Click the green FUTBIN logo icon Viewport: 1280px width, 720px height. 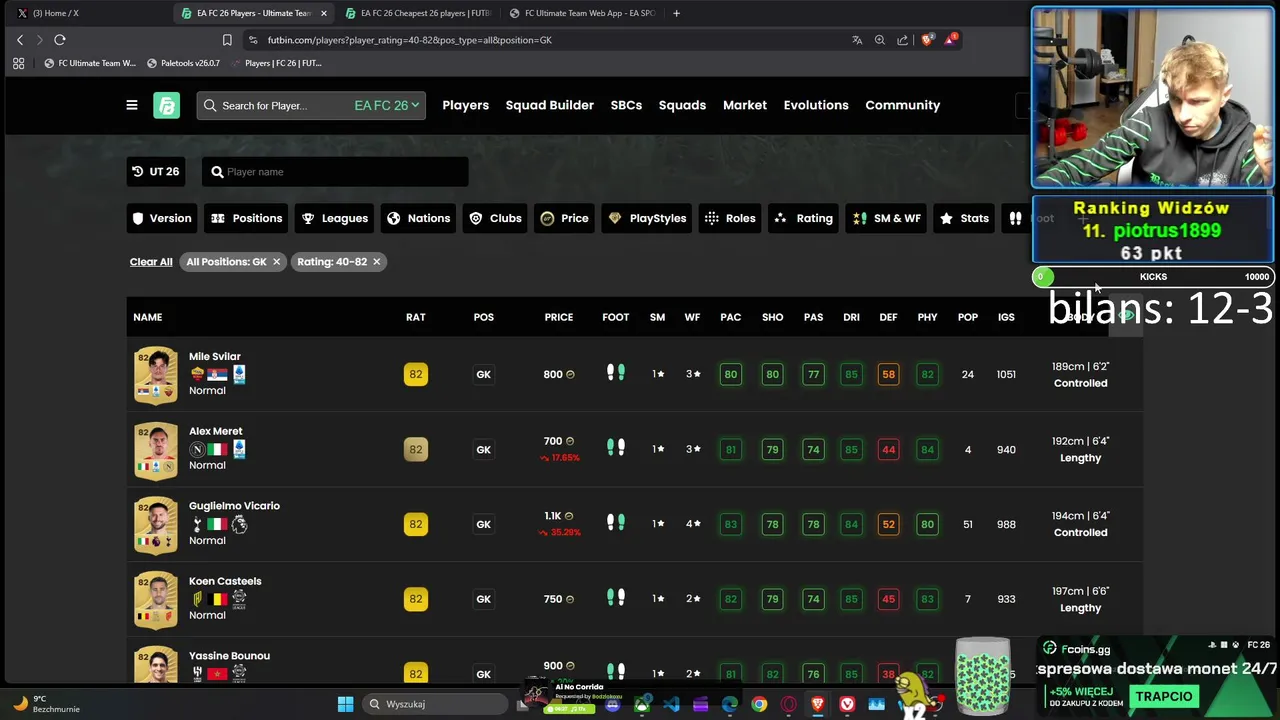166,105
